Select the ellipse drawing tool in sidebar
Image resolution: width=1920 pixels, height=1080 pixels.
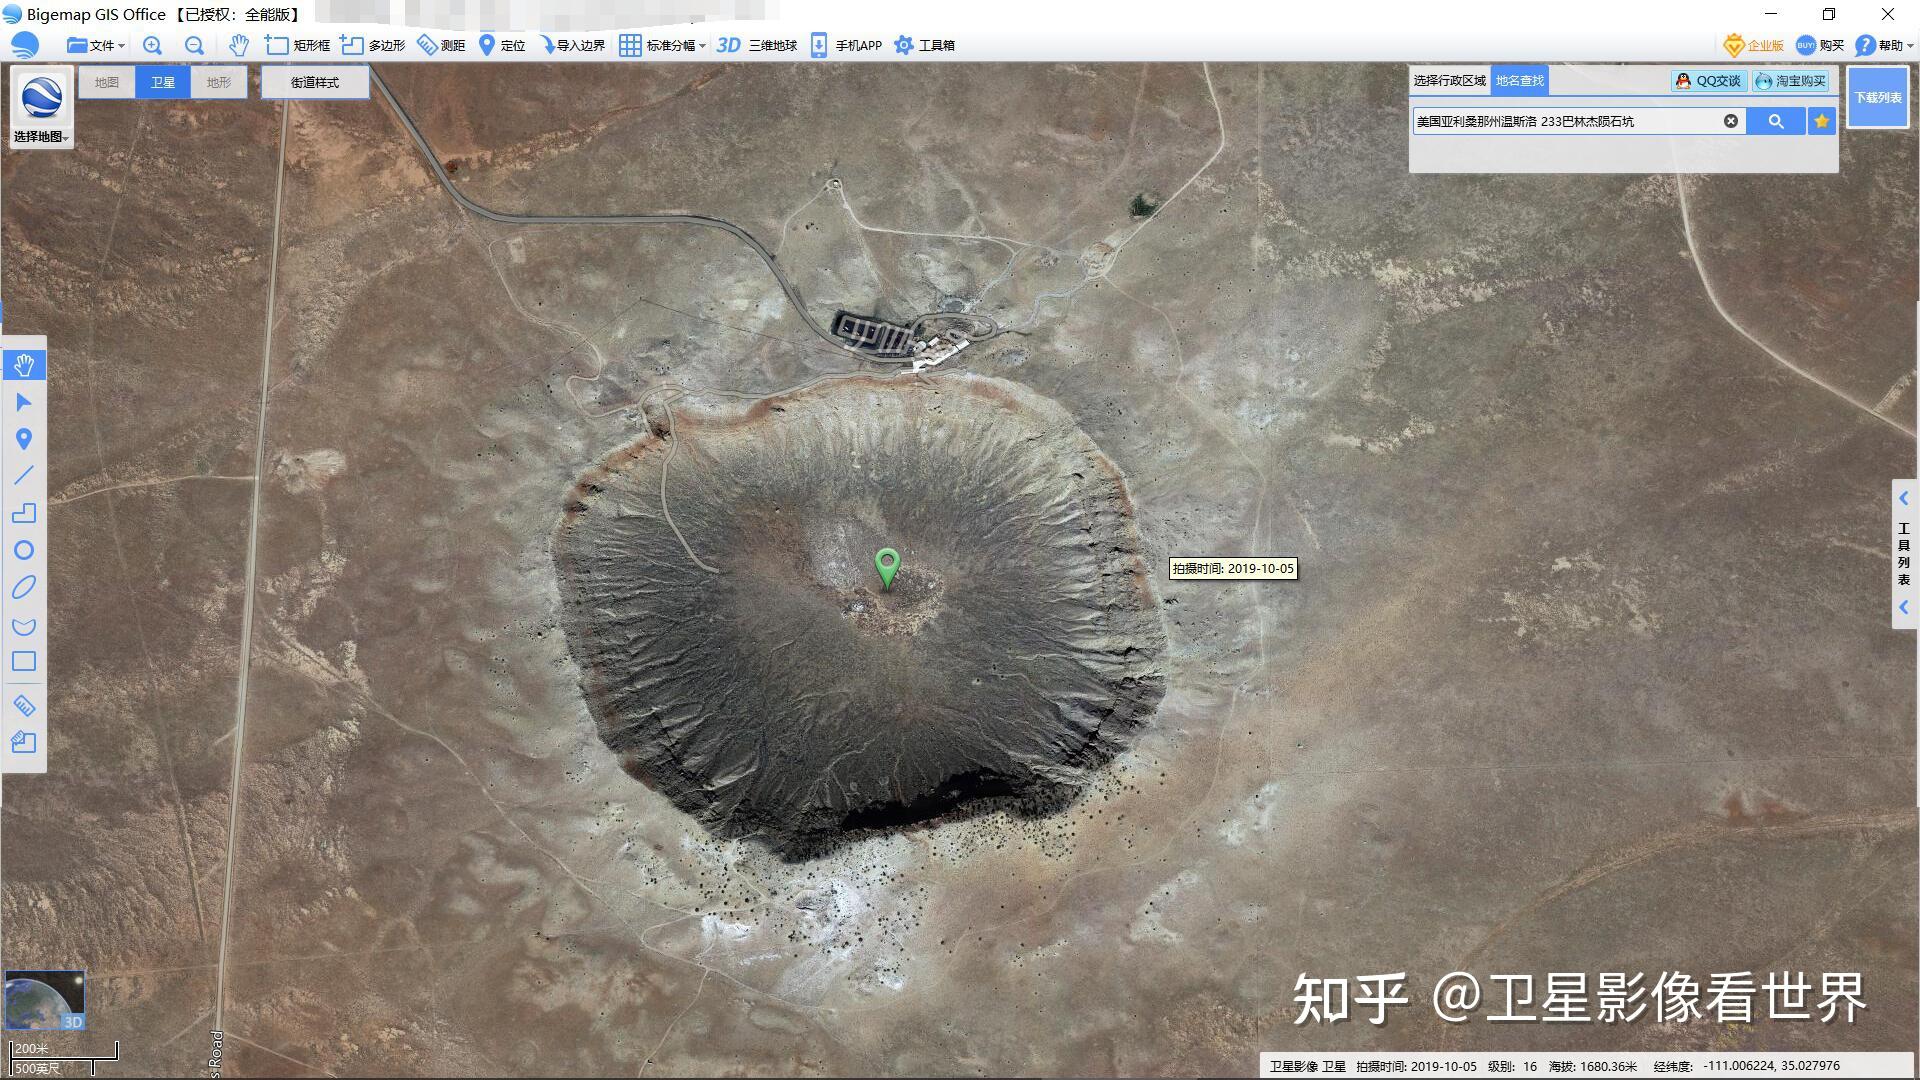24,587
